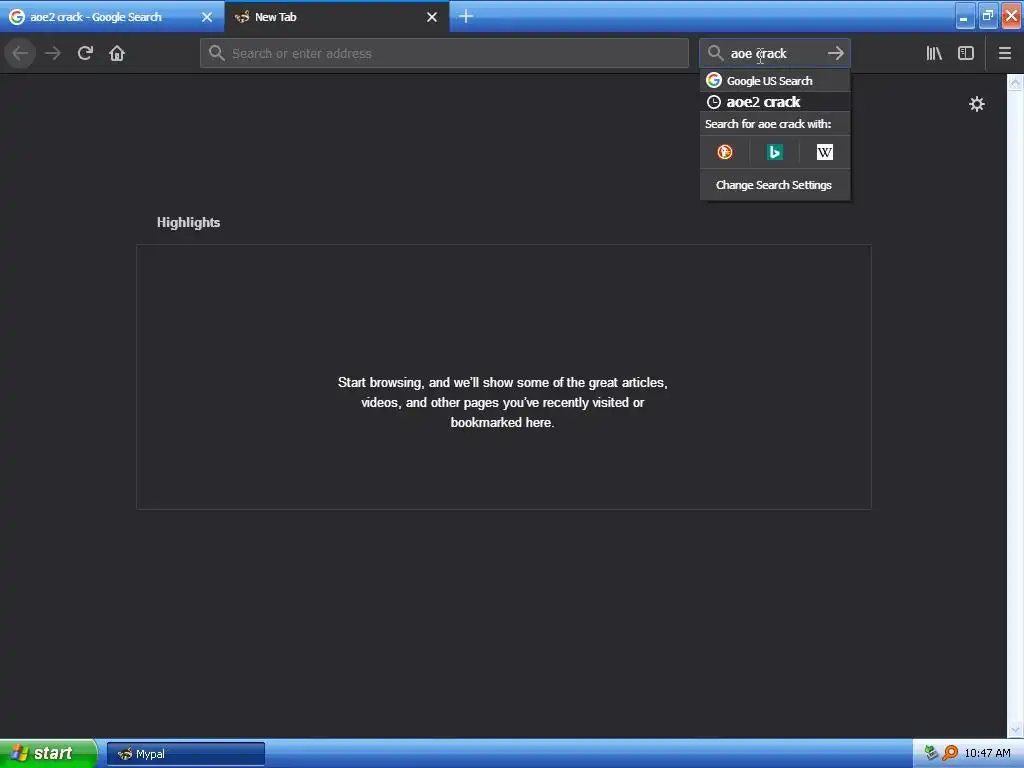Open a new tab with plus button
1024x768 pixels.
466,16
